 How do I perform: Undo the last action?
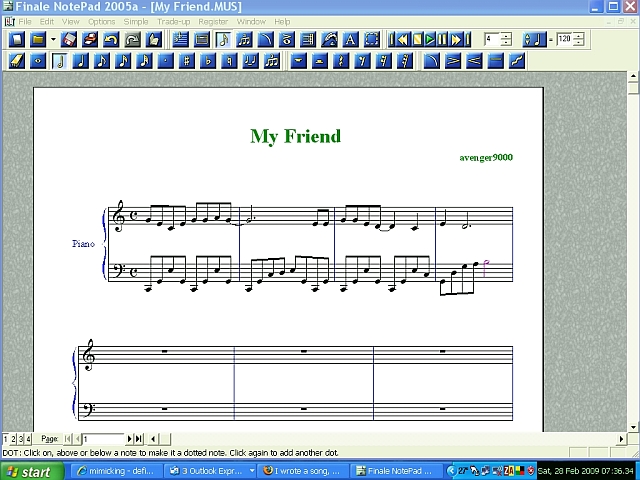click(110, 40)
